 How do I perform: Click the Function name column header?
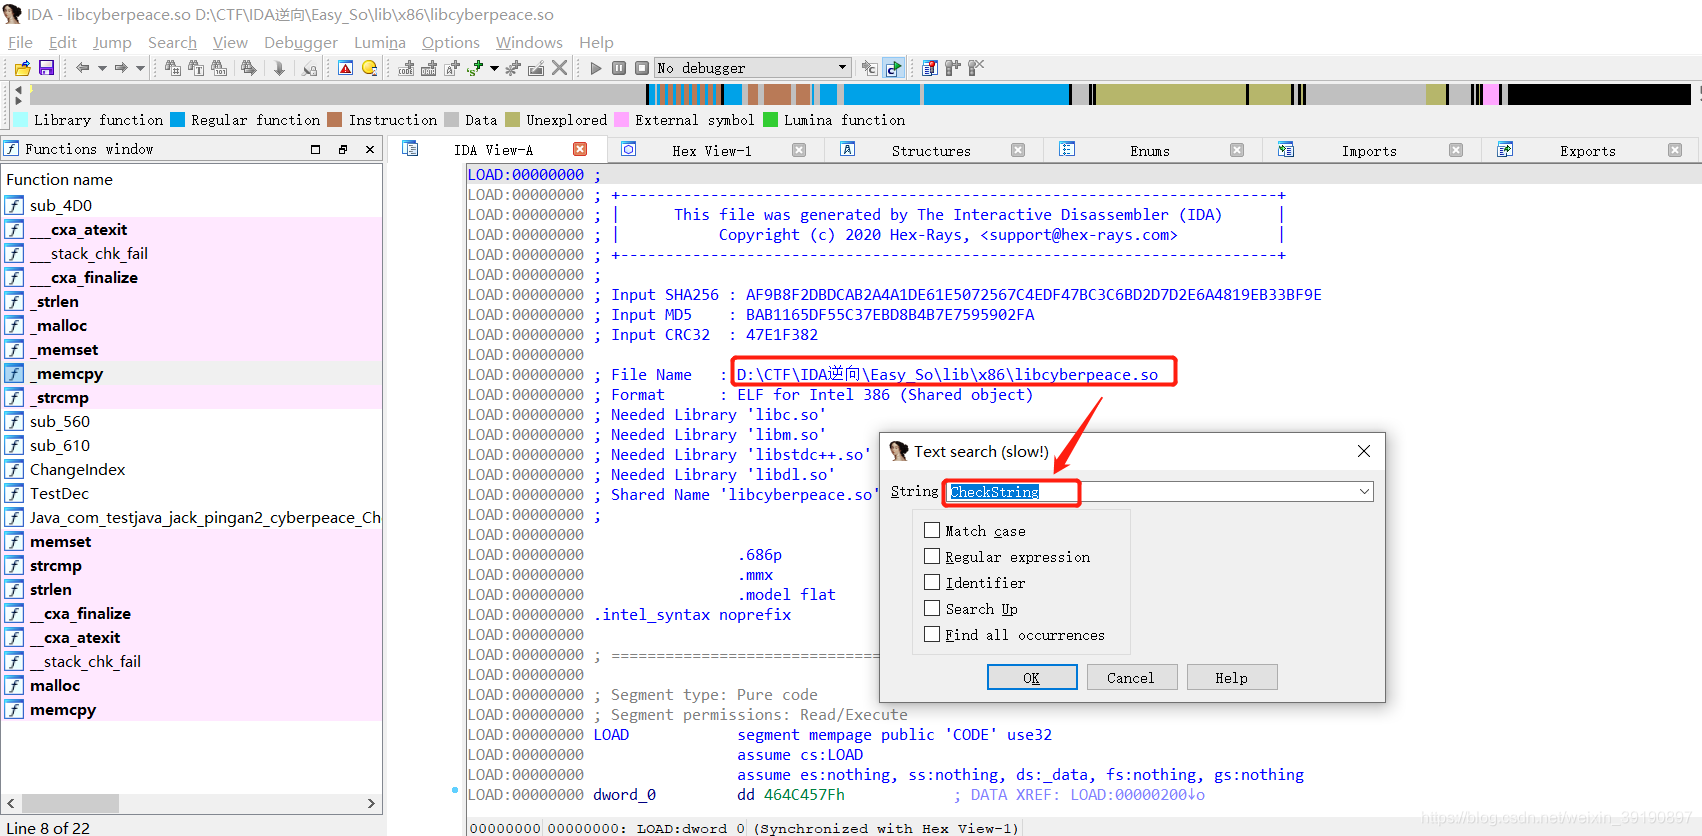point(191,179)
